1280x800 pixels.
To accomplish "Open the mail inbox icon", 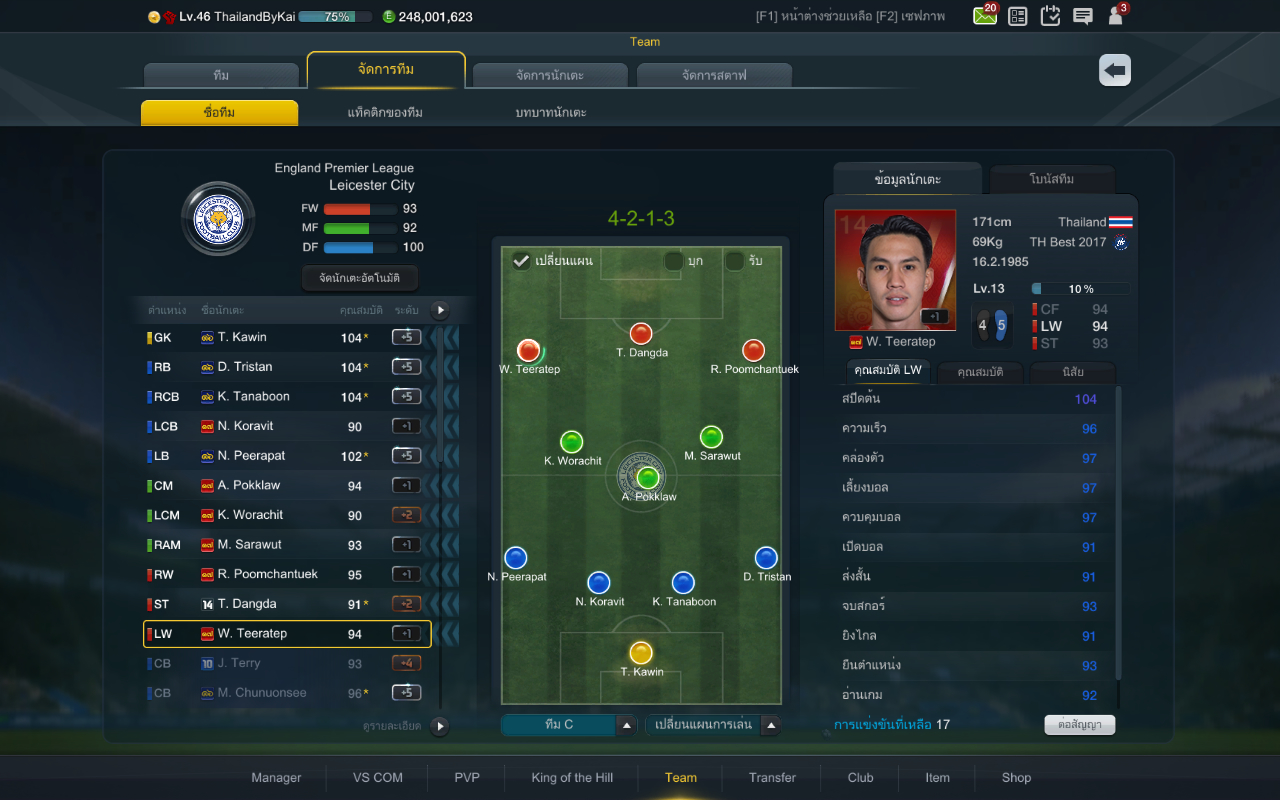I will 984,16.
